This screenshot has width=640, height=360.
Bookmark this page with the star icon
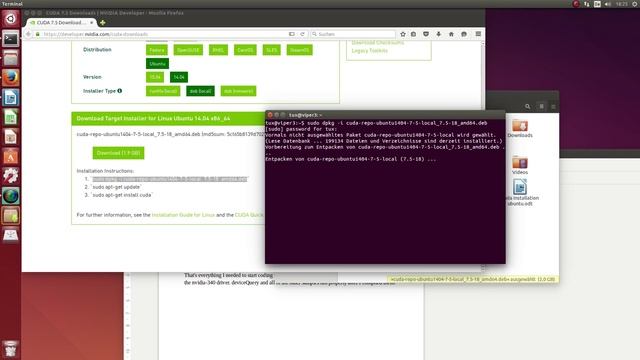pos(403,34)
